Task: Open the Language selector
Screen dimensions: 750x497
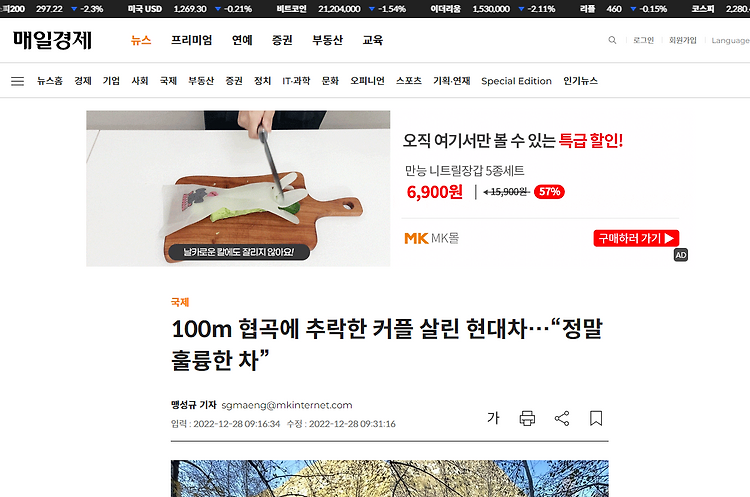Action: (x=730, y=41)
